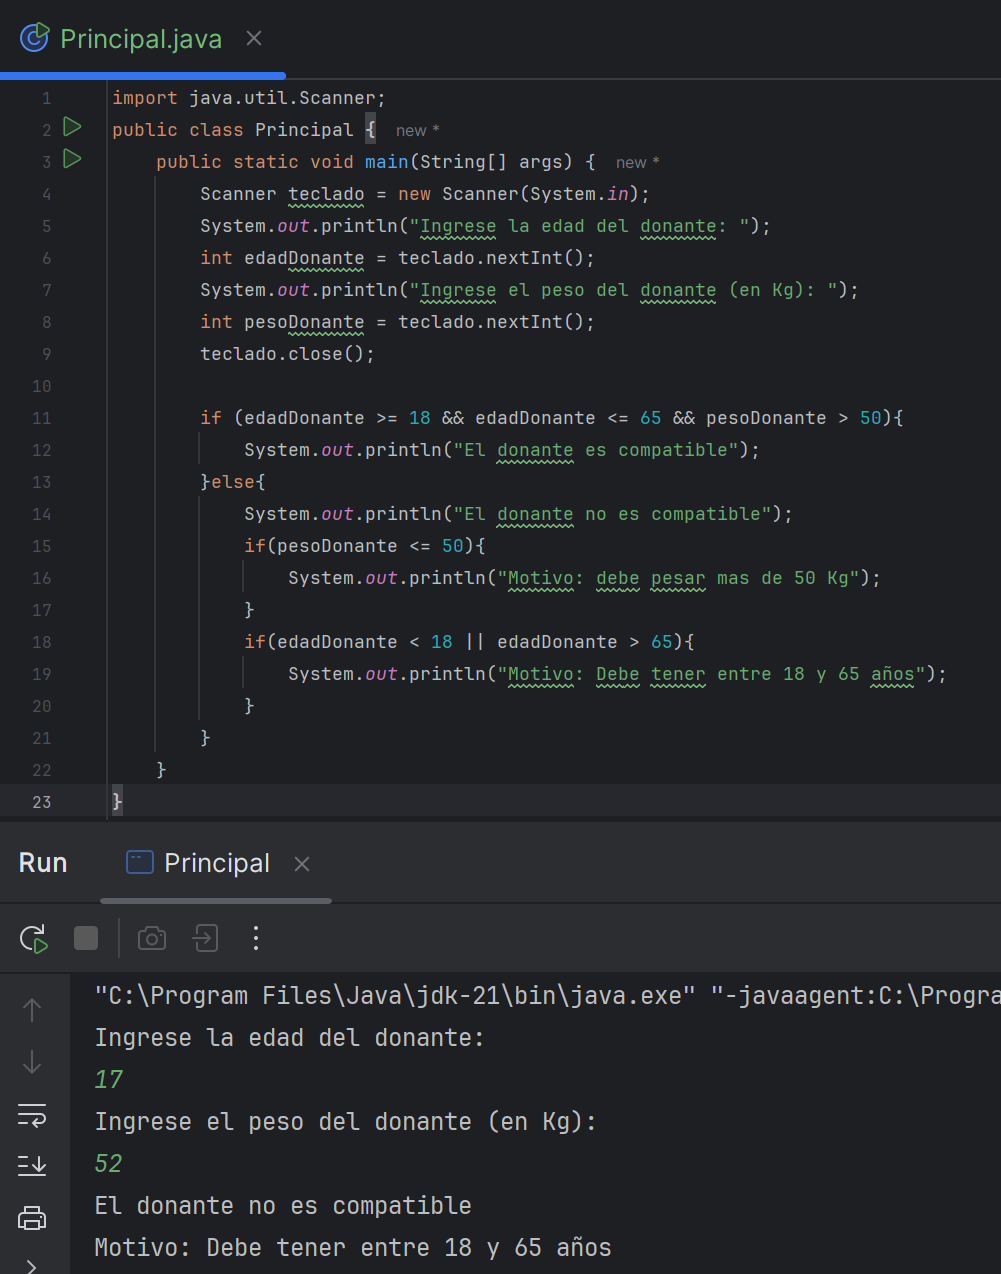Expand more console sidebar actions chevron
Image resolution: width=1001 pixels, height=1274 pixels.
coord(32,1266)
